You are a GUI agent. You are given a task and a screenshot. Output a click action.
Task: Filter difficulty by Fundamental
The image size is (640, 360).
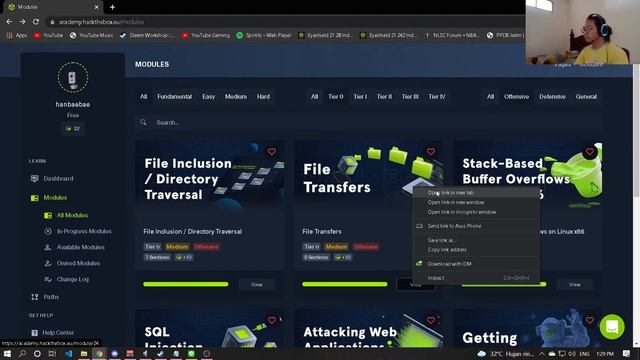click(174, 97)
